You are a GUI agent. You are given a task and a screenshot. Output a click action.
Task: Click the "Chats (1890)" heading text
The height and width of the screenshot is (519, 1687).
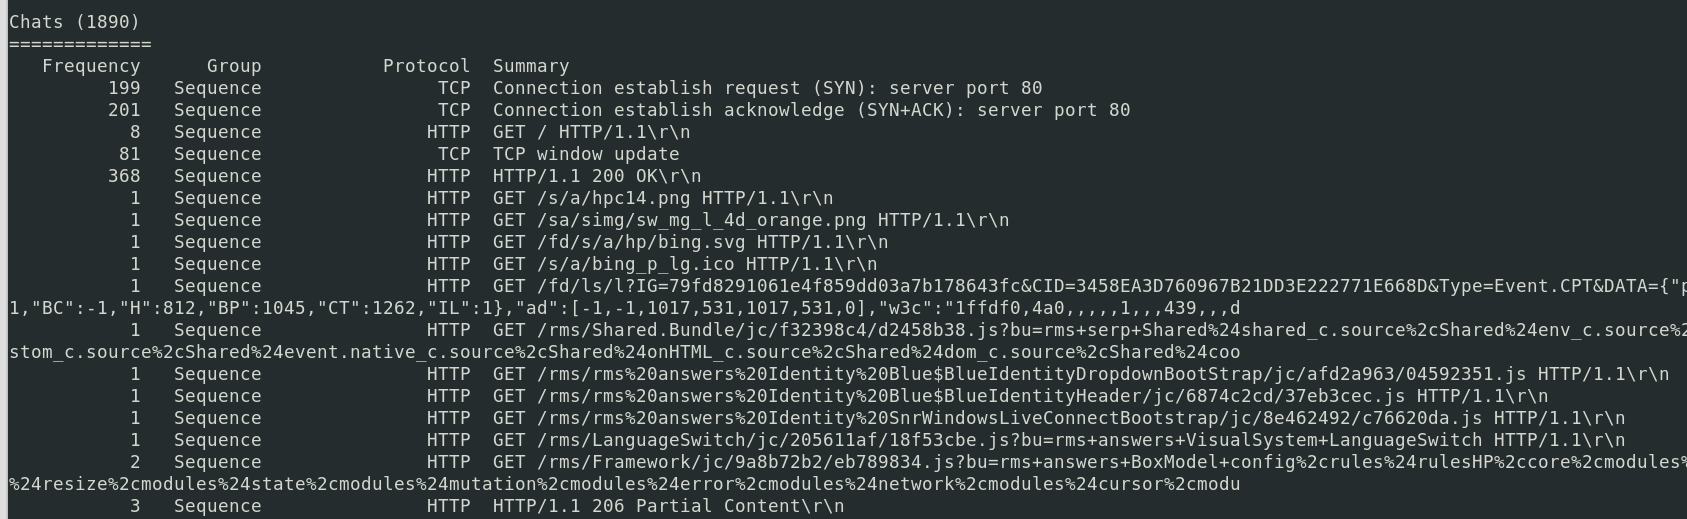pyautogui.click(x=75, y=21)
